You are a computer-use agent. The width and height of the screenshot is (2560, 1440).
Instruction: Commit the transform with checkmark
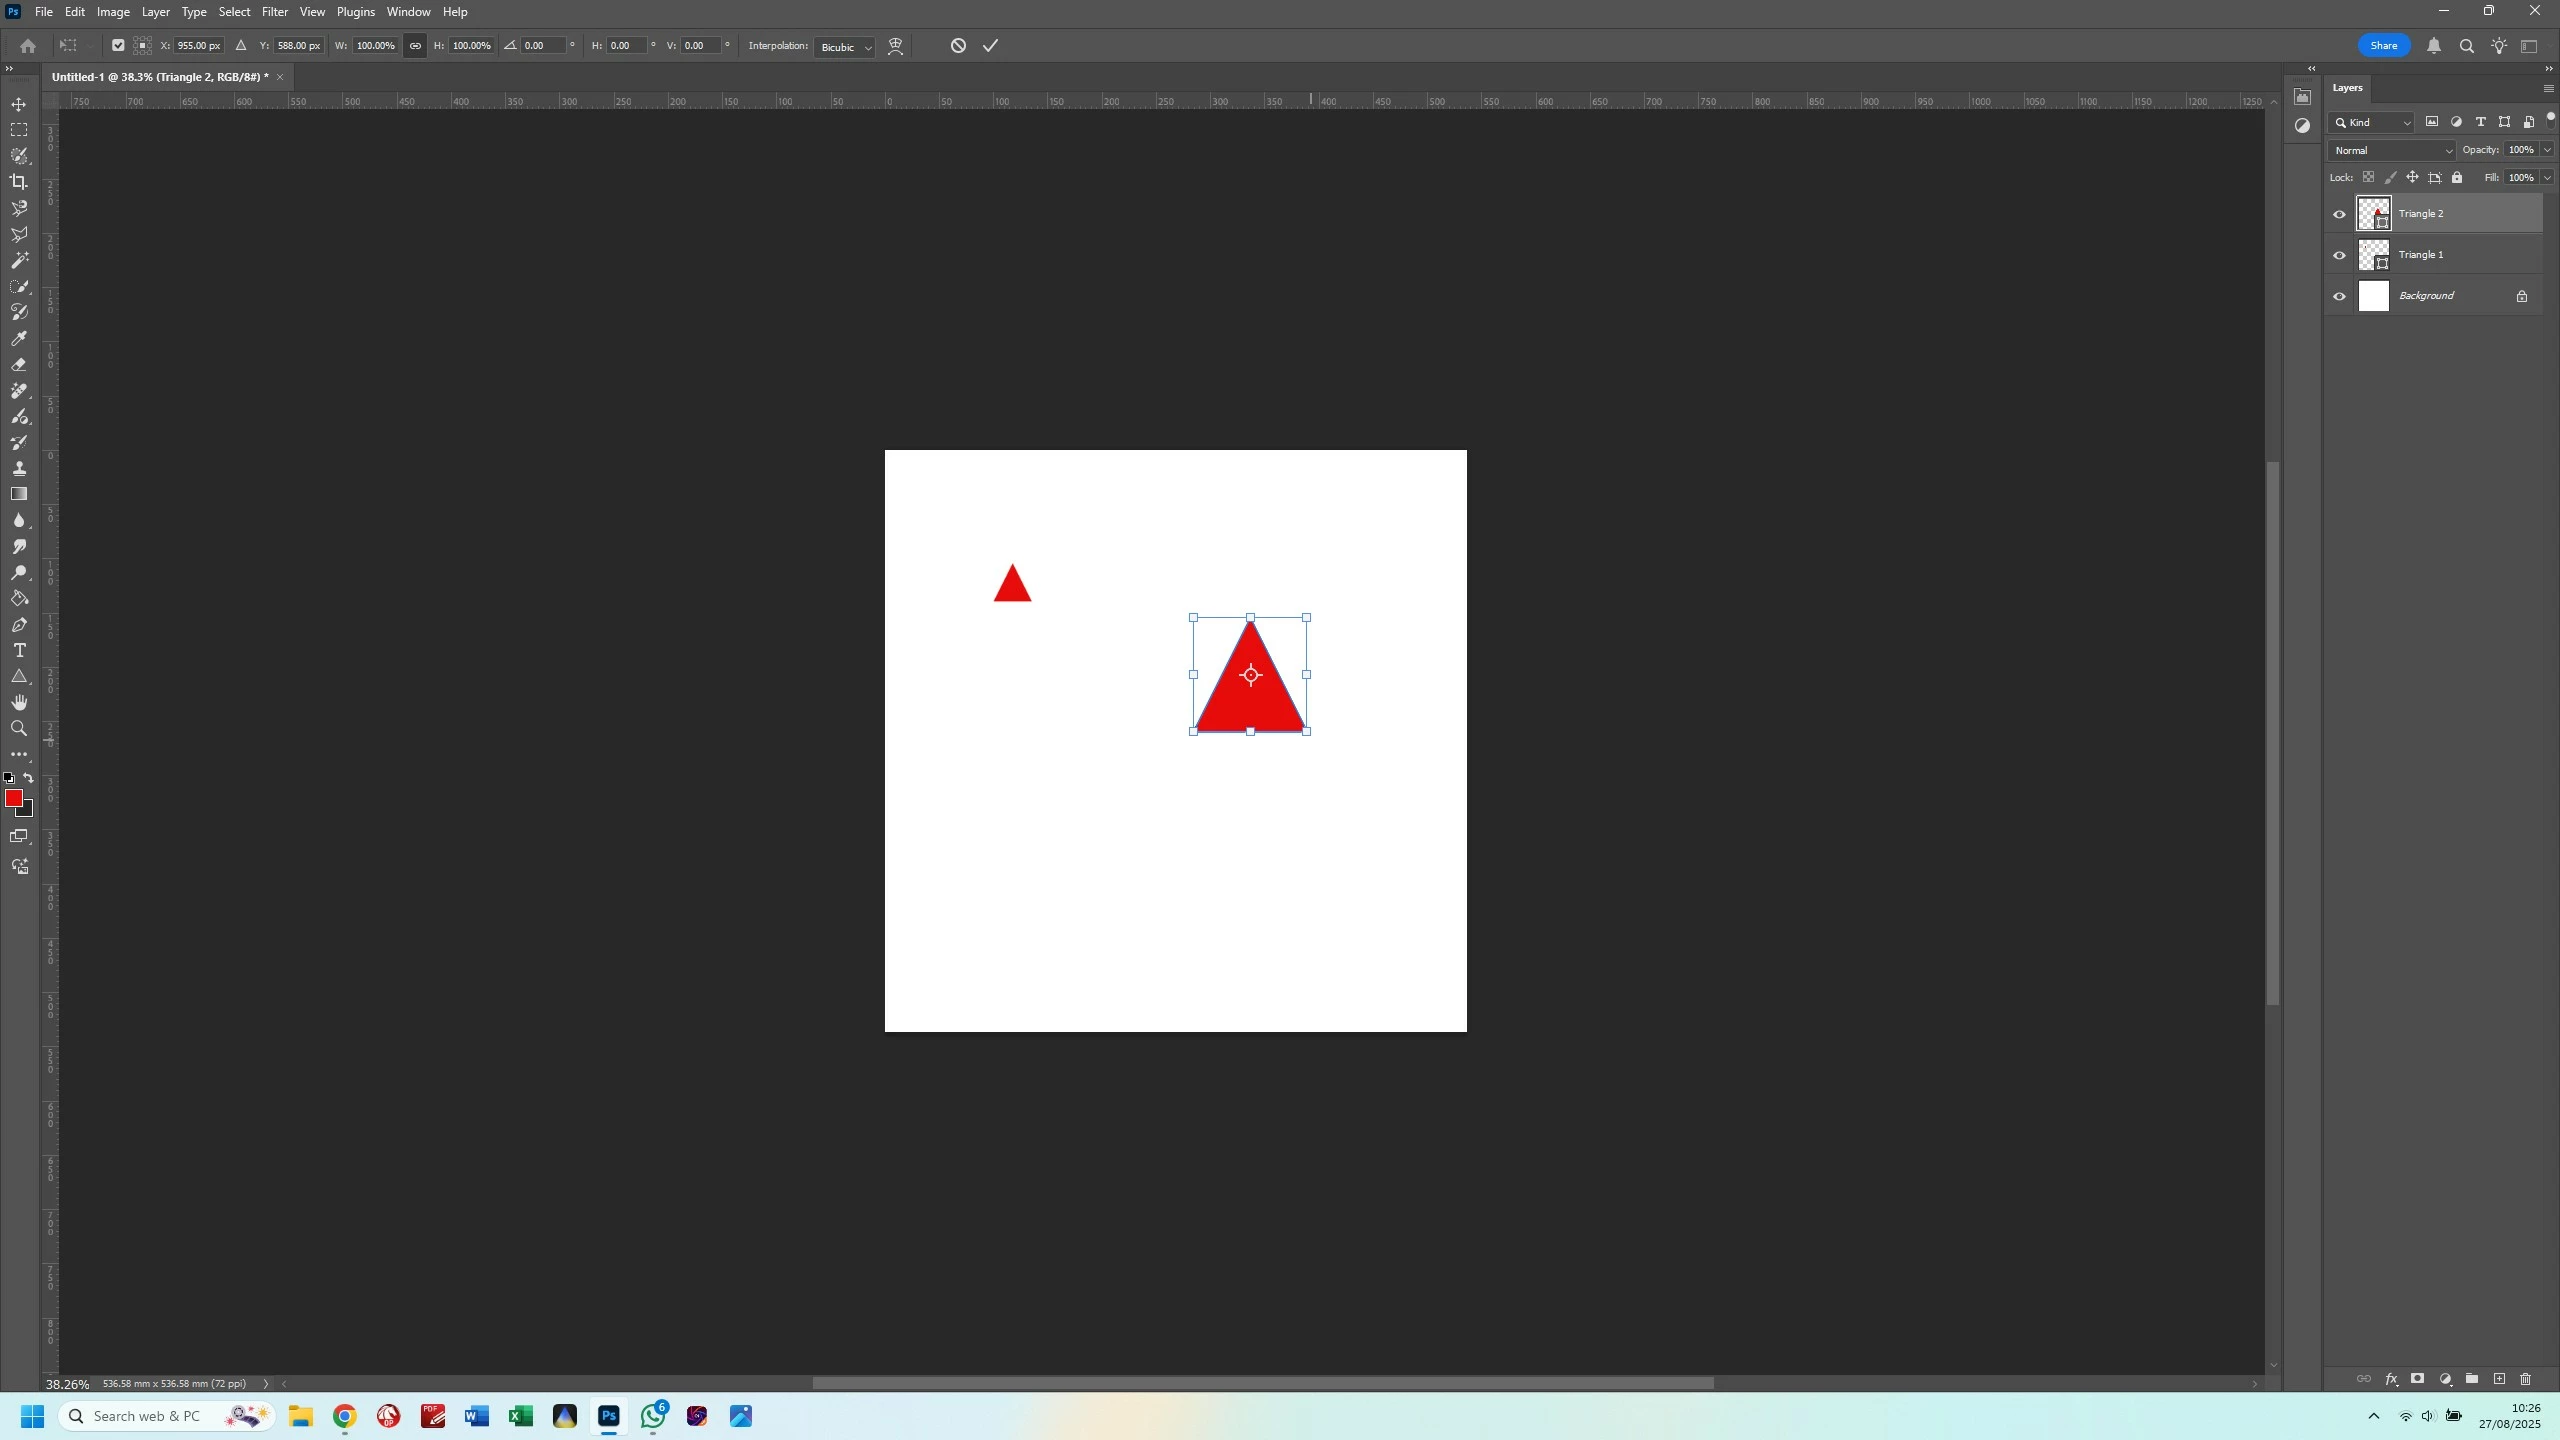pyautogui.click(x=990, y=46)
